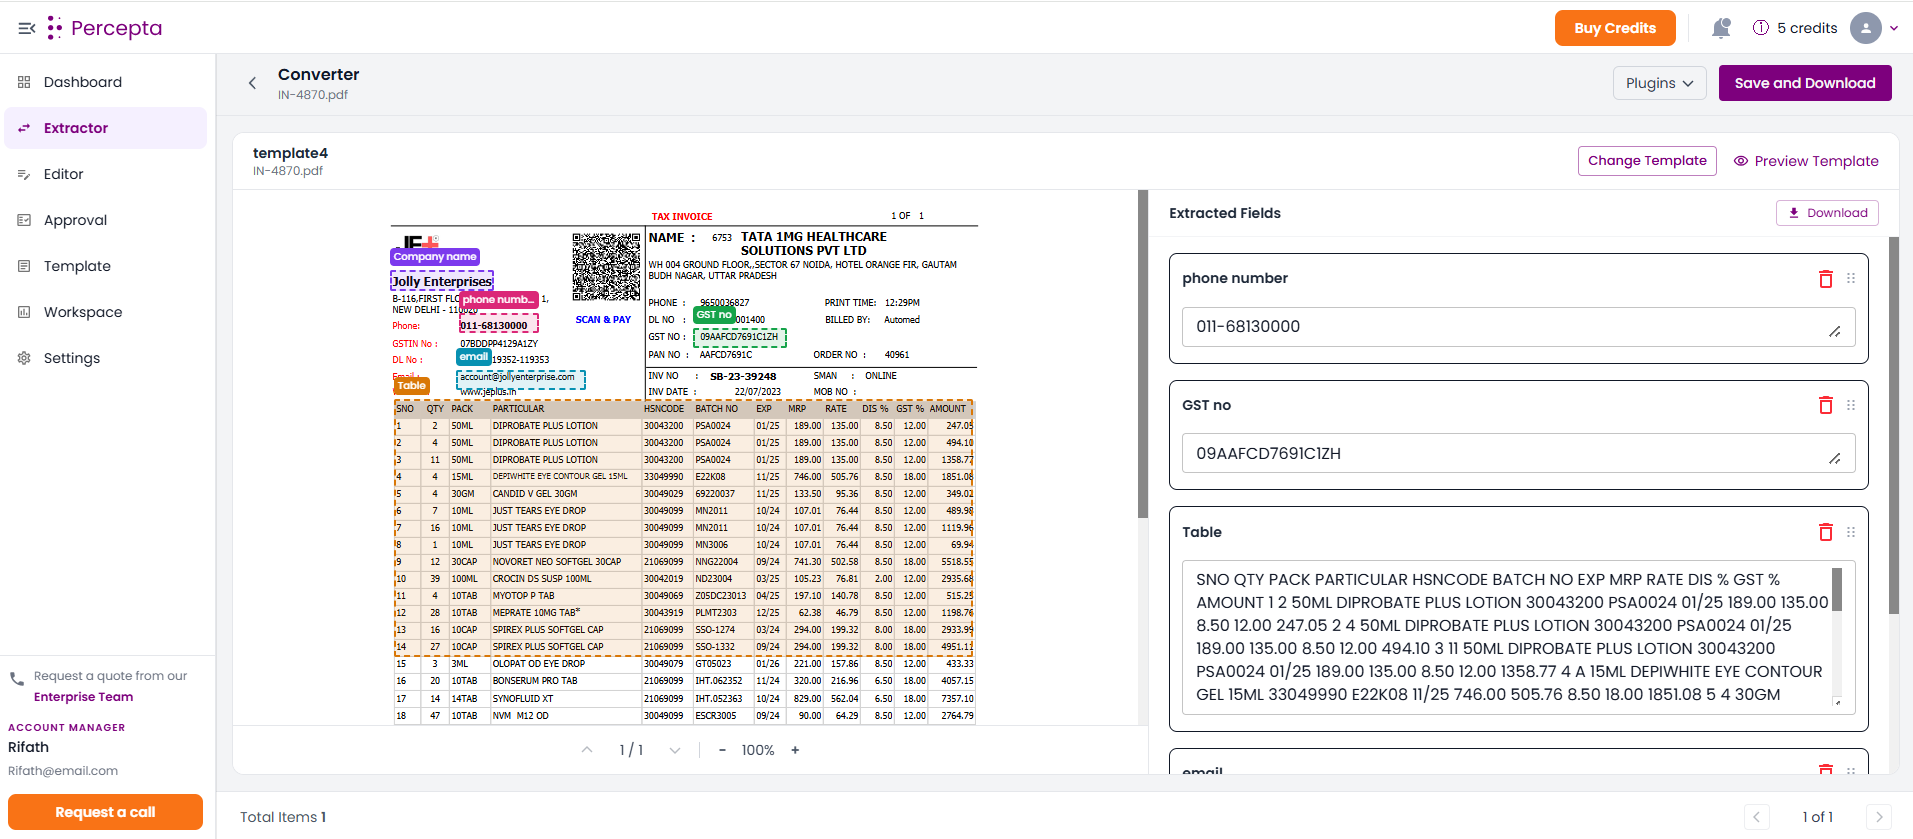Screen dimensions: 1913x839
Task: Grab the phone number drag handle
Action: tap(1851, 279)
